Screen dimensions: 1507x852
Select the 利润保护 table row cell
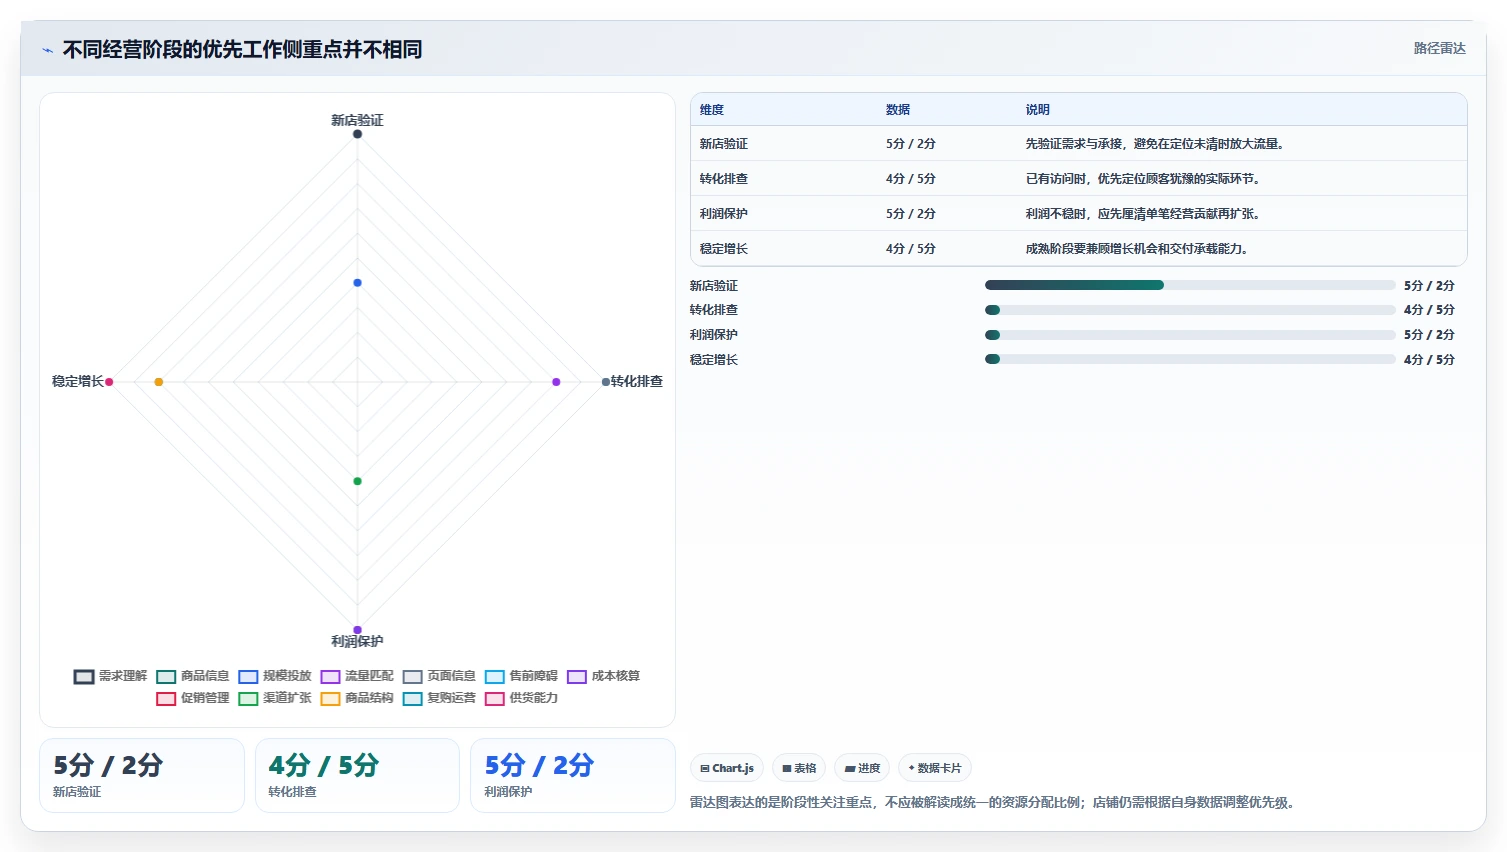(724, 214)
